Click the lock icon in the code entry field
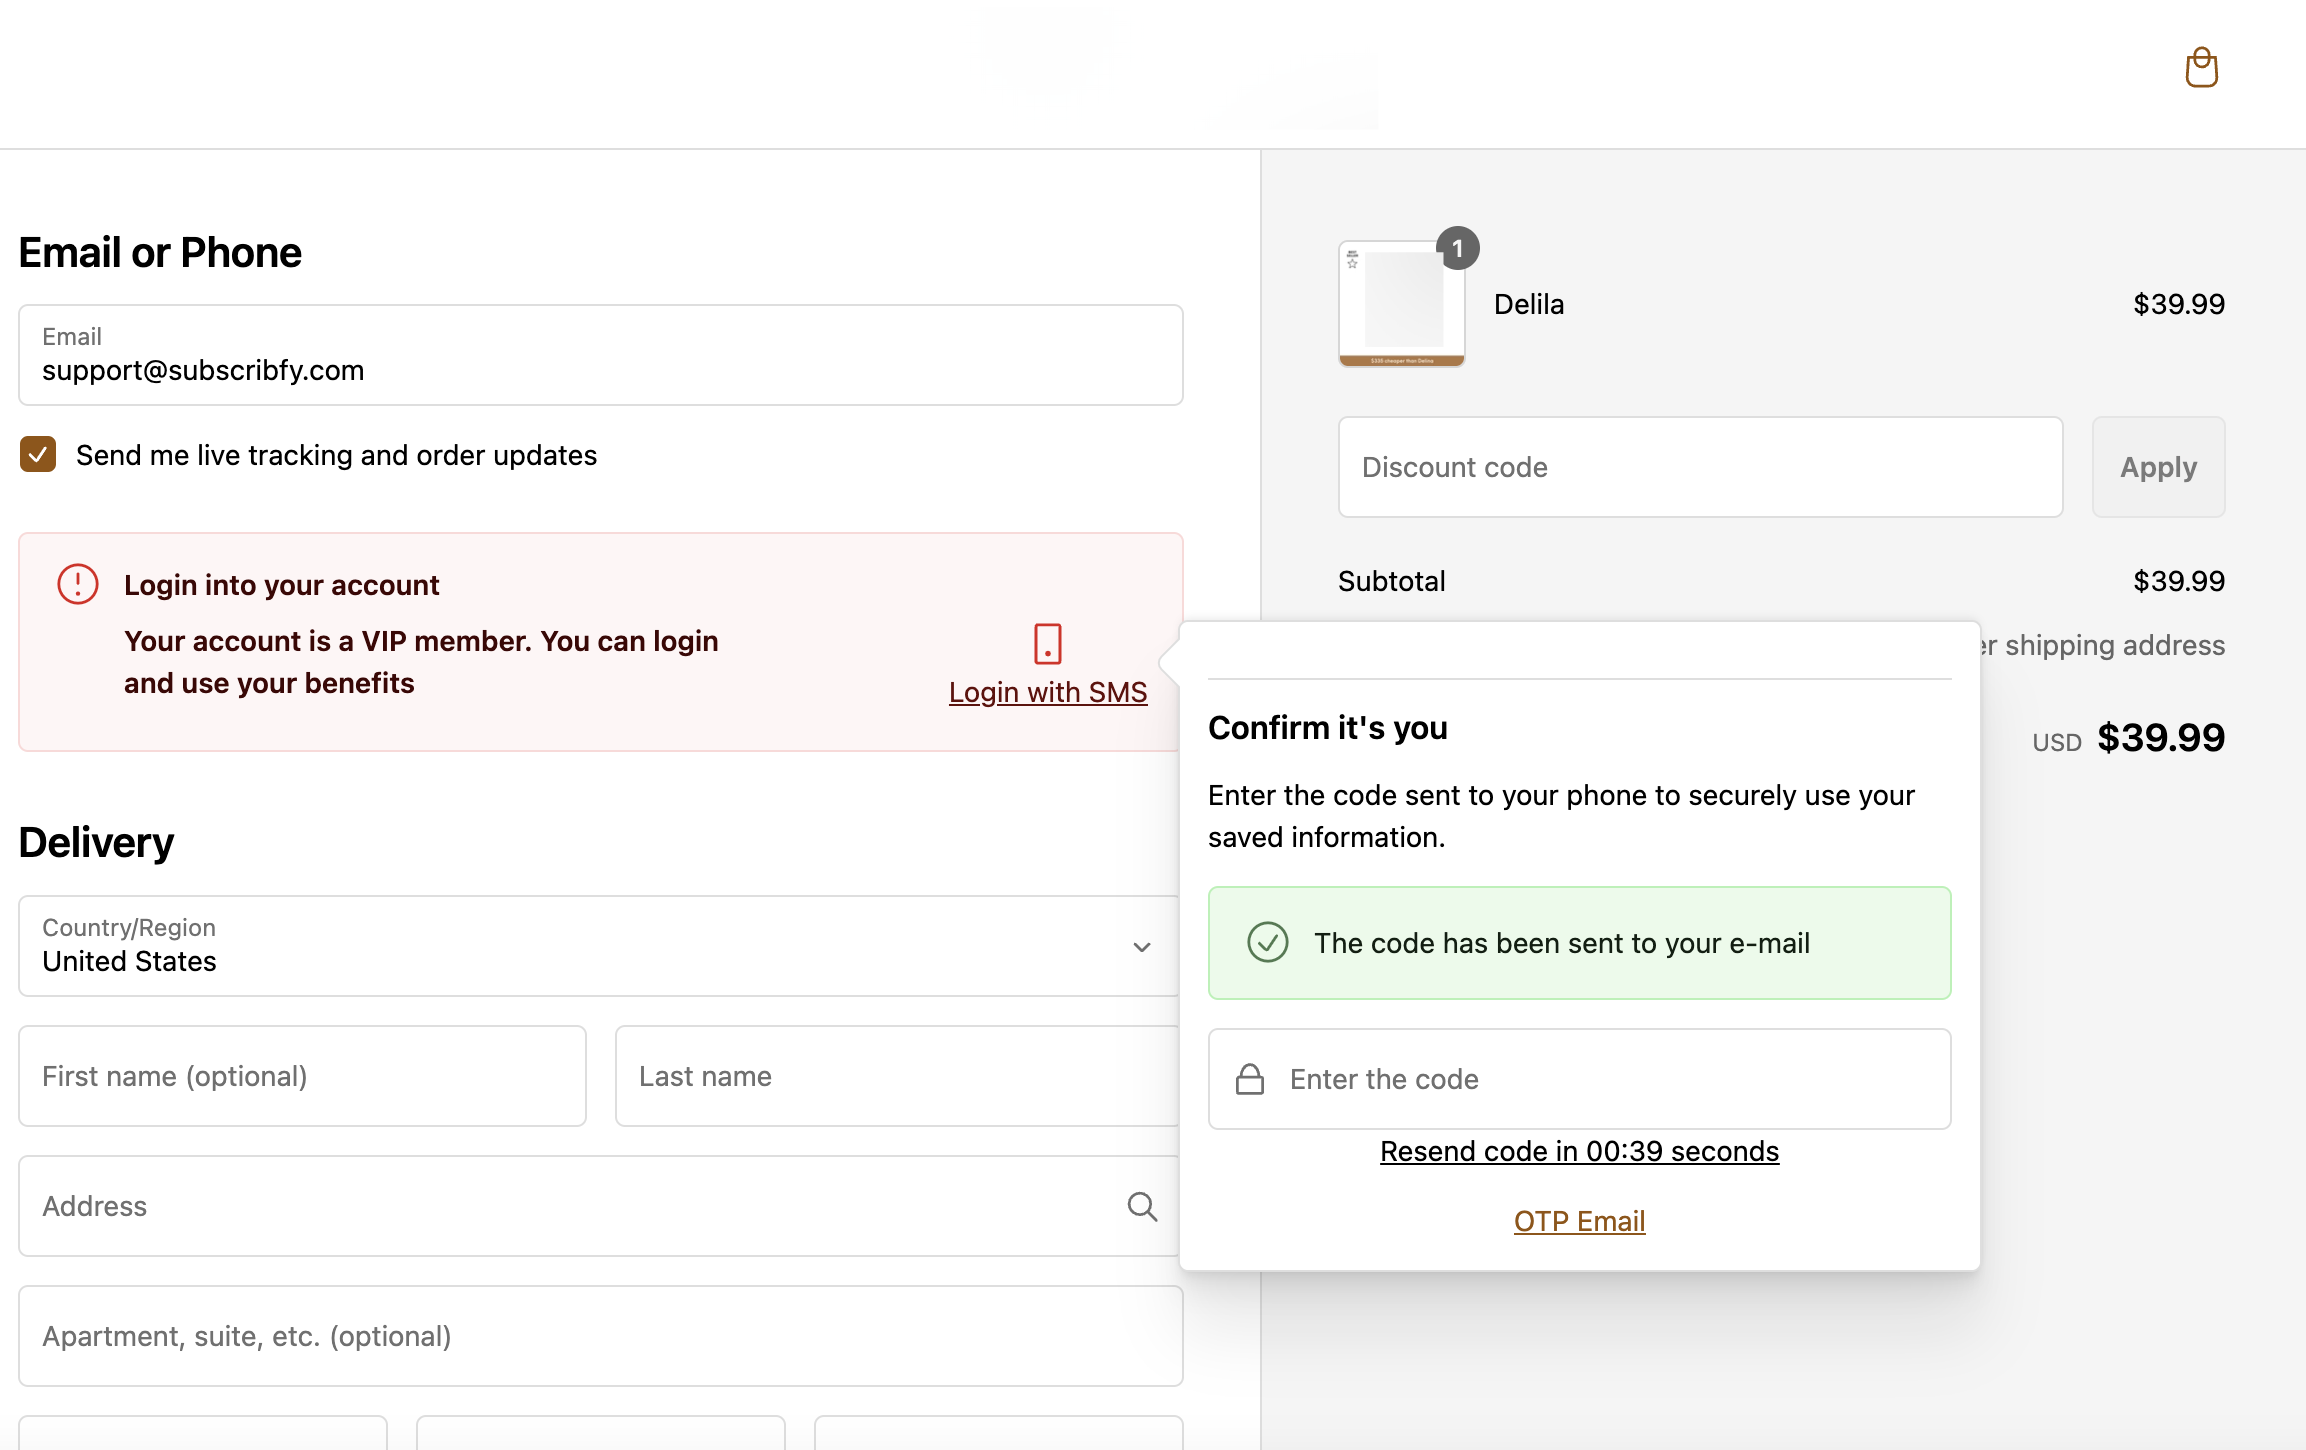This screenshot has height=1450, width=2306. tap(1249, 1079)
